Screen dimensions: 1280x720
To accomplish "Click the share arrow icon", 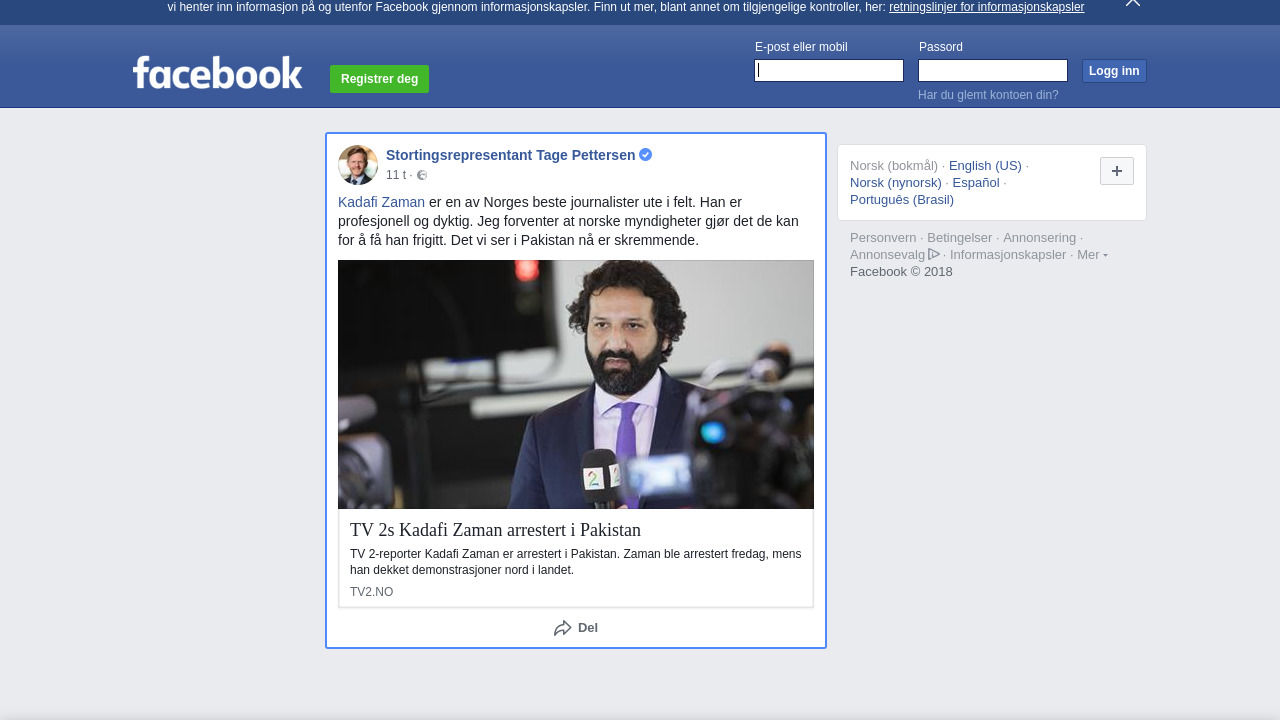I will click(x=563, y=628).
